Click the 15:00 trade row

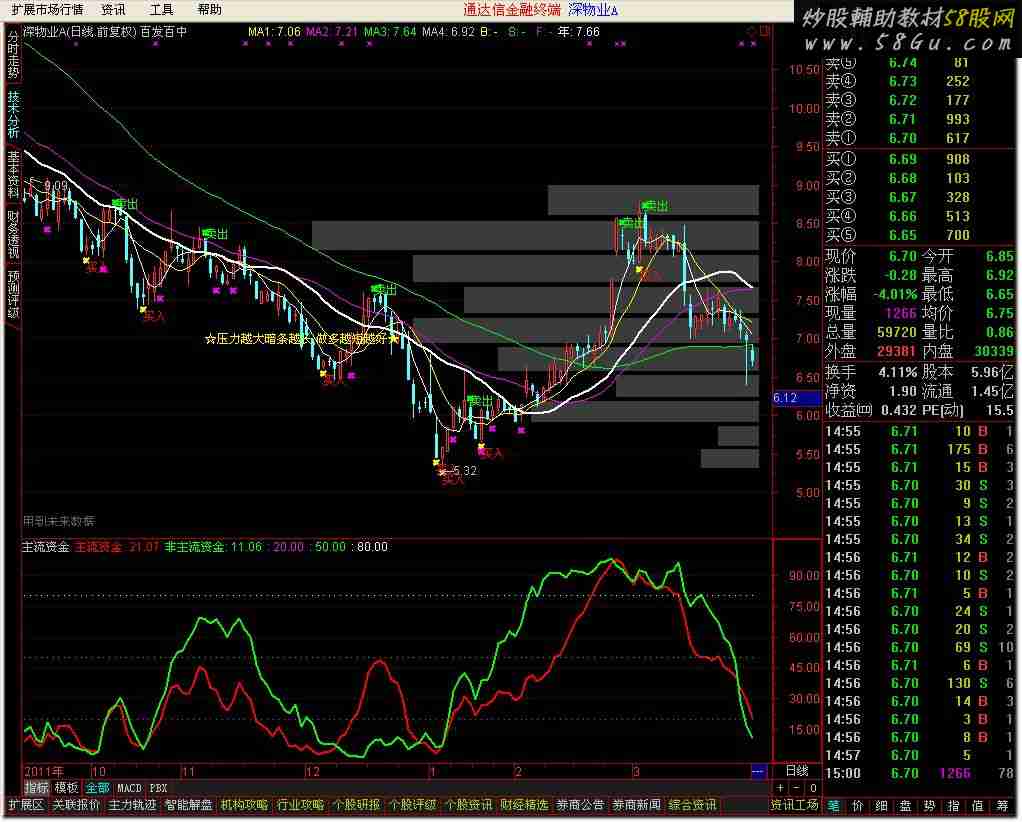(919, 774)
